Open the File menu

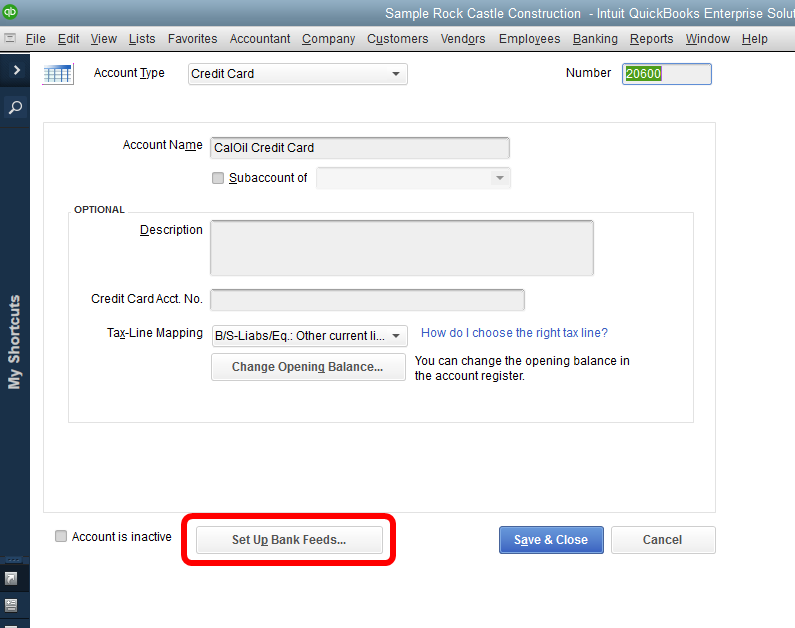coord(35,39)
